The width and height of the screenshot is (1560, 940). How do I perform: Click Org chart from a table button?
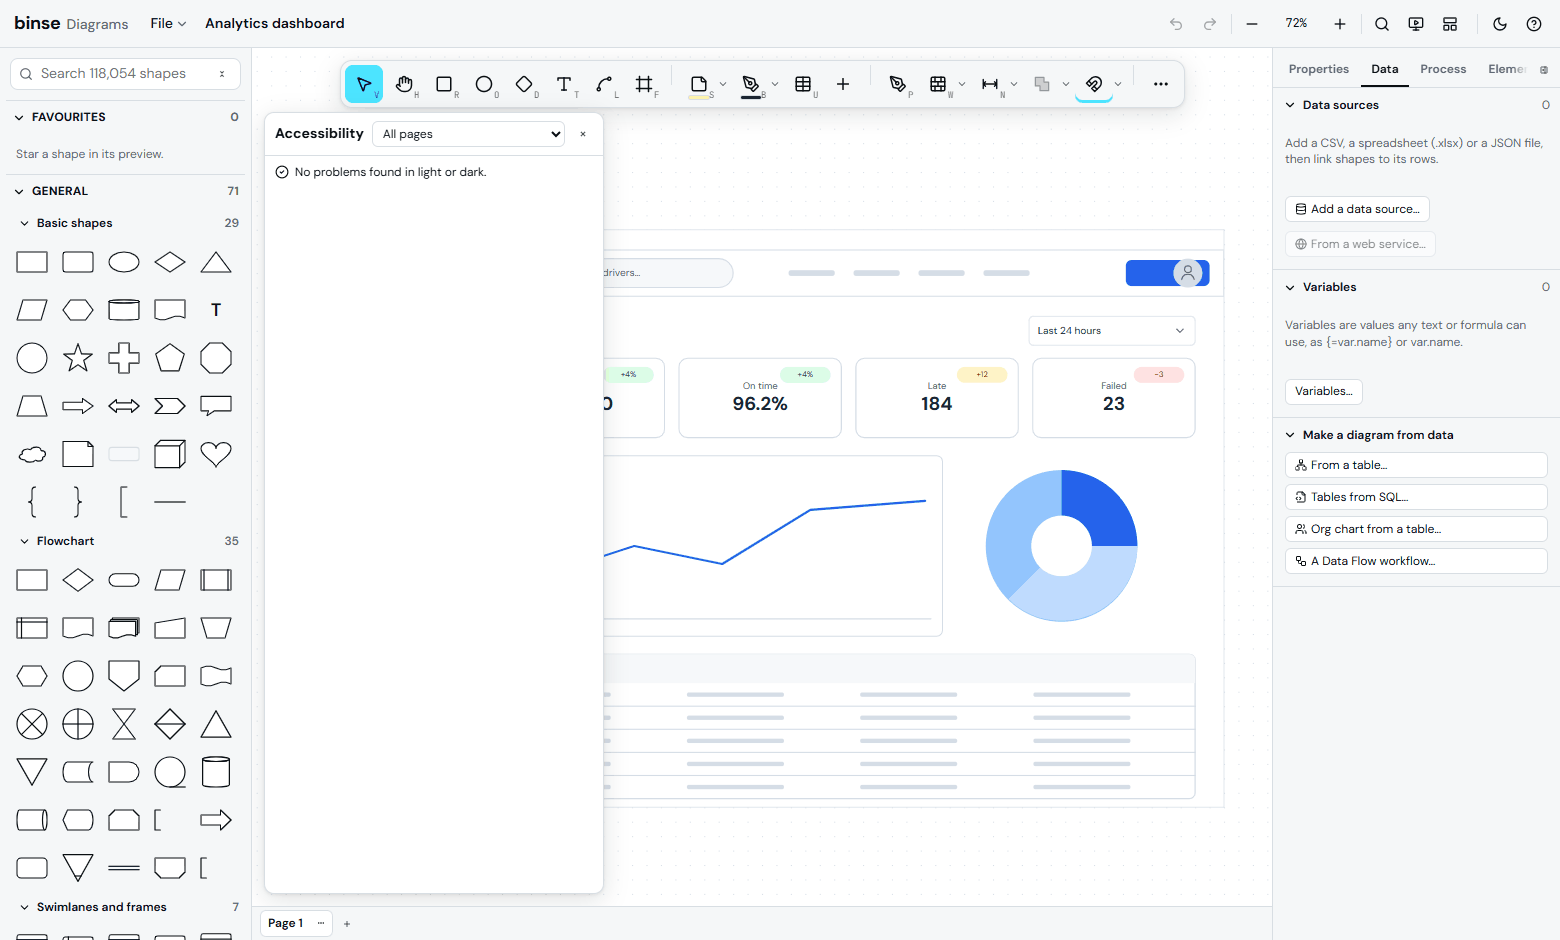1416,529
